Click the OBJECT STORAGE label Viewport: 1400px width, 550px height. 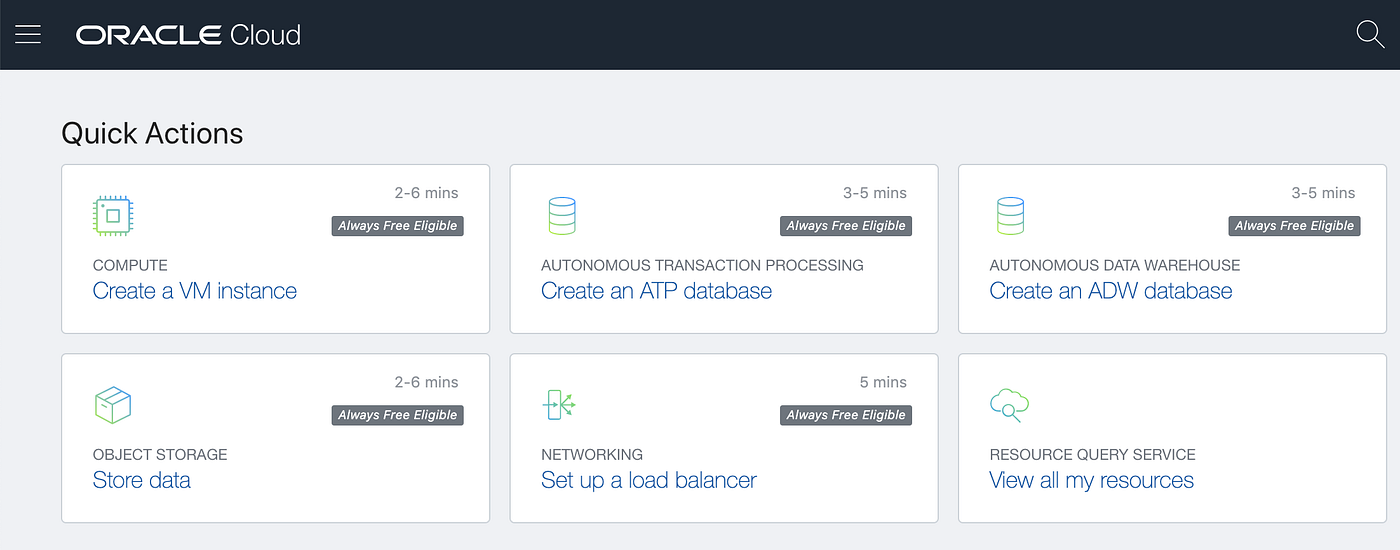(x=160, y=454)
